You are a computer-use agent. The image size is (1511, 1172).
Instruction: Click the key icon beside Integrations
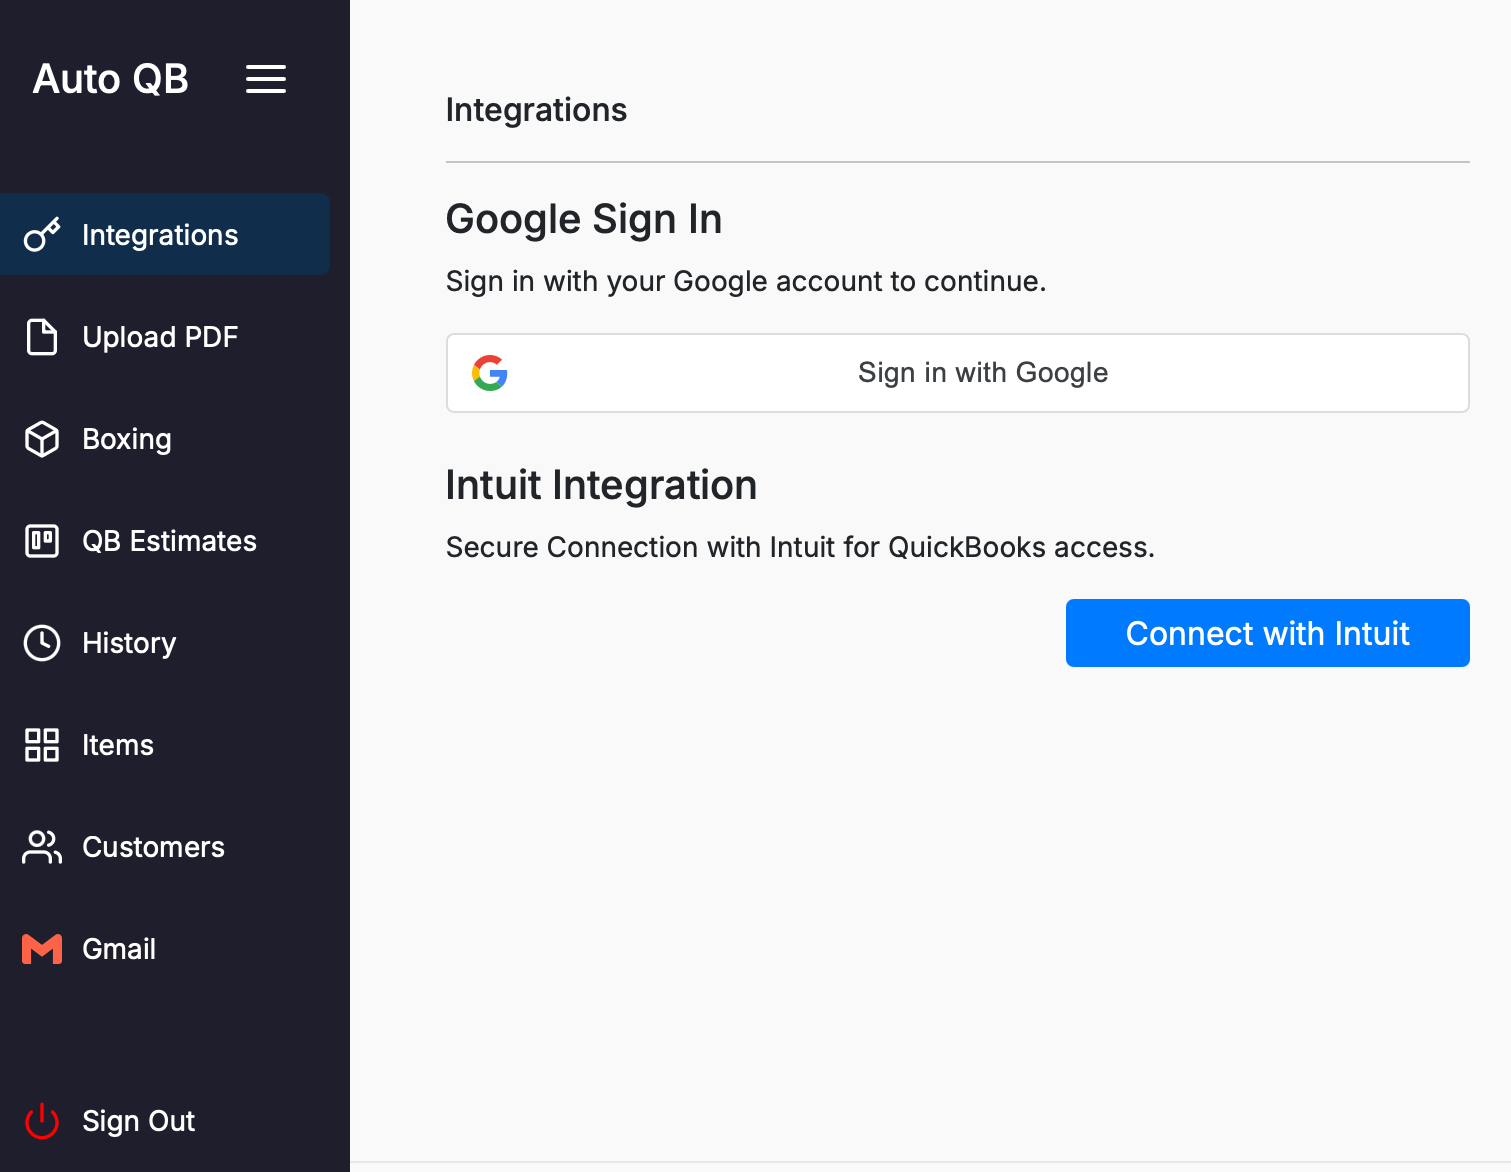(x=42, y=235)
